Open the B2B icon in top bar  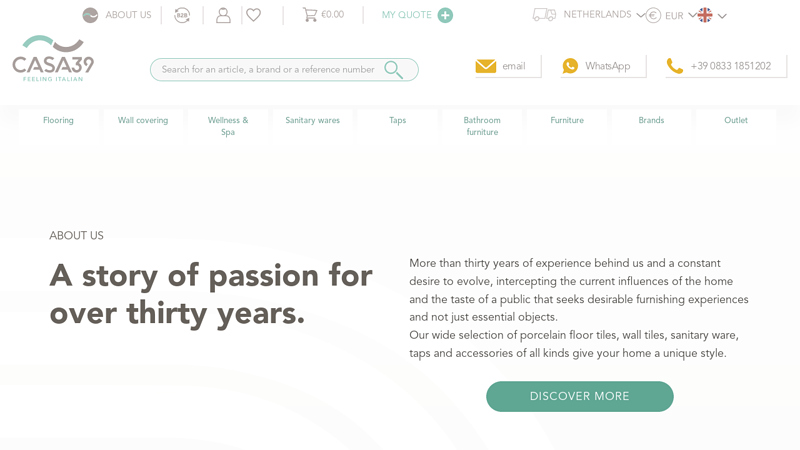pos(182,15)
